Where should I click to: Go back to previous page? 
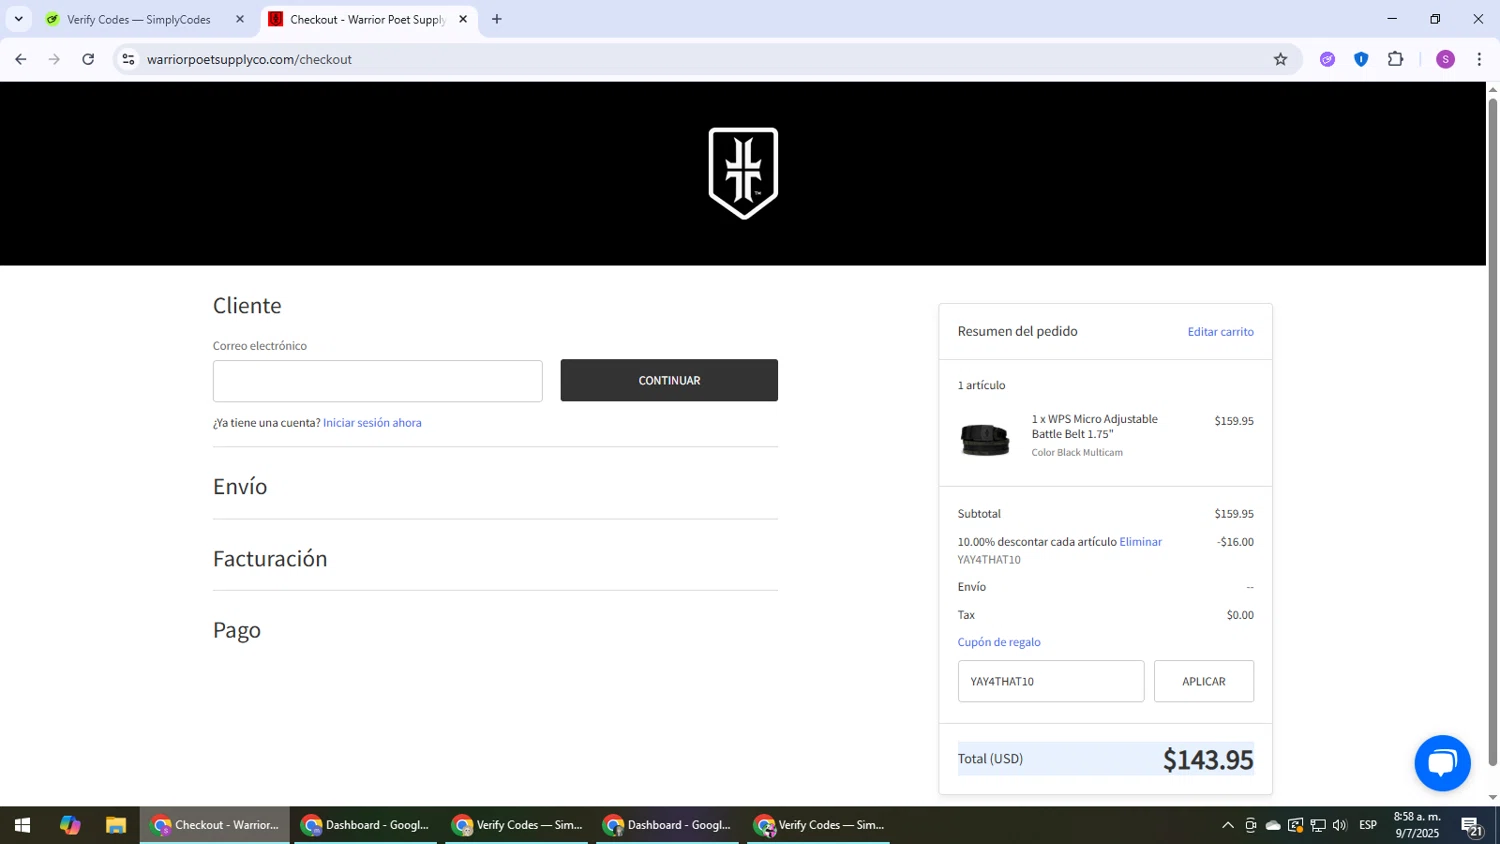click(x=21, y=59)
